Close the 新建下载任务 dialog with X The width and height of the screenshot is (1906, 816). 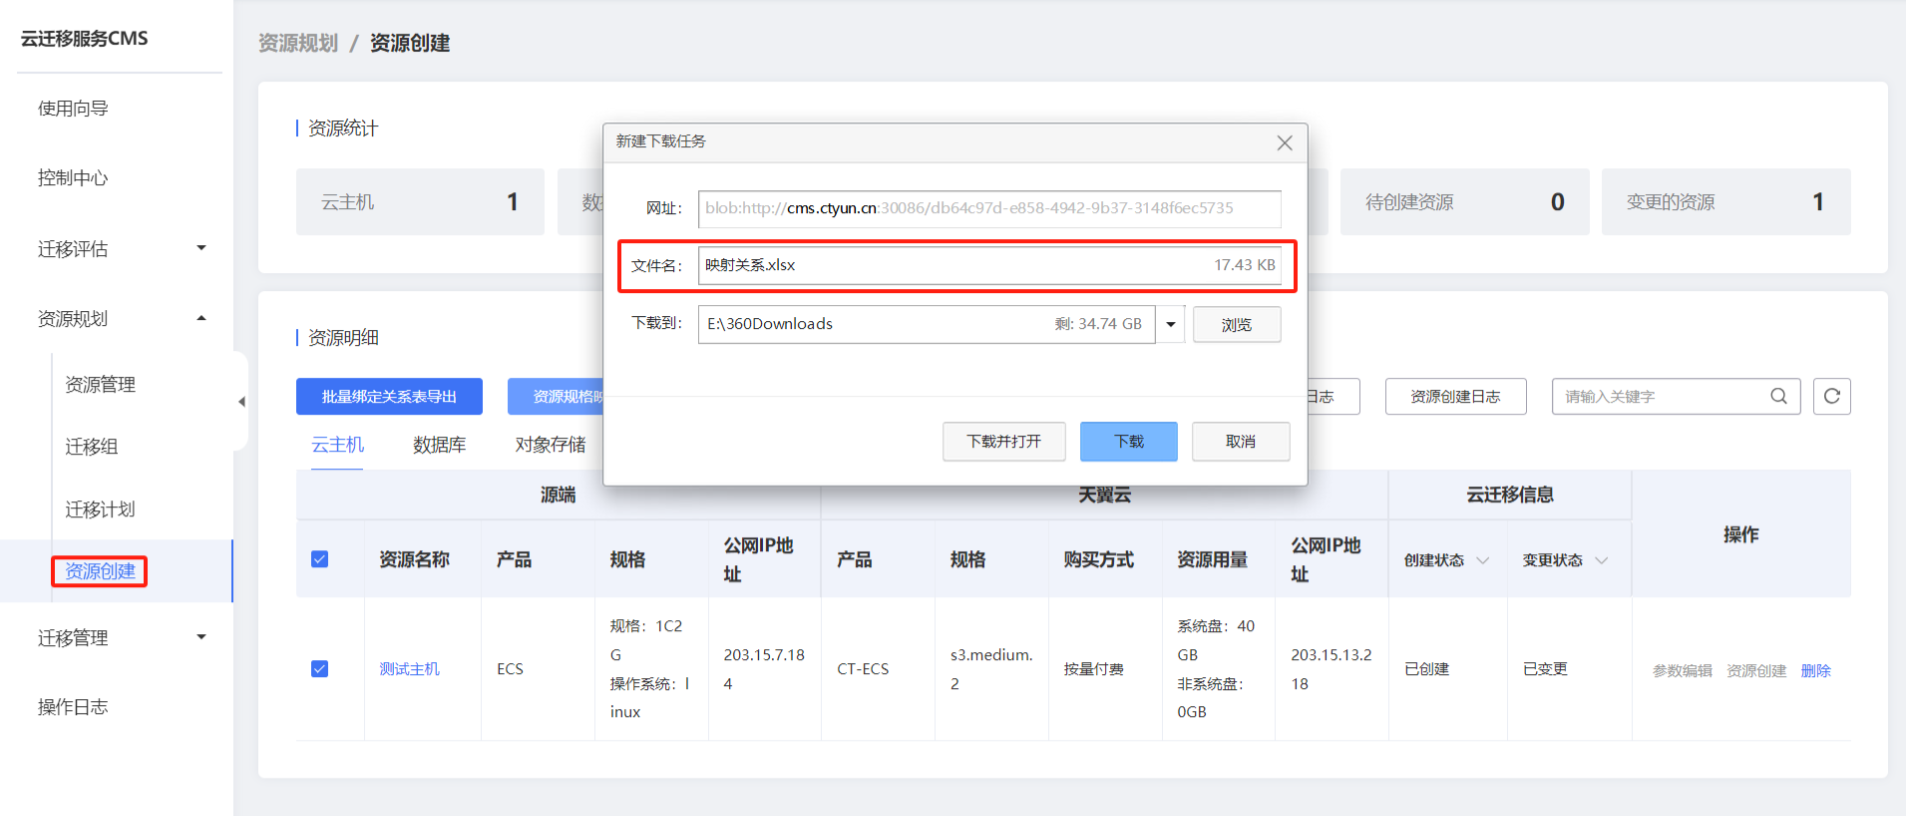(x=1284, y=143)
